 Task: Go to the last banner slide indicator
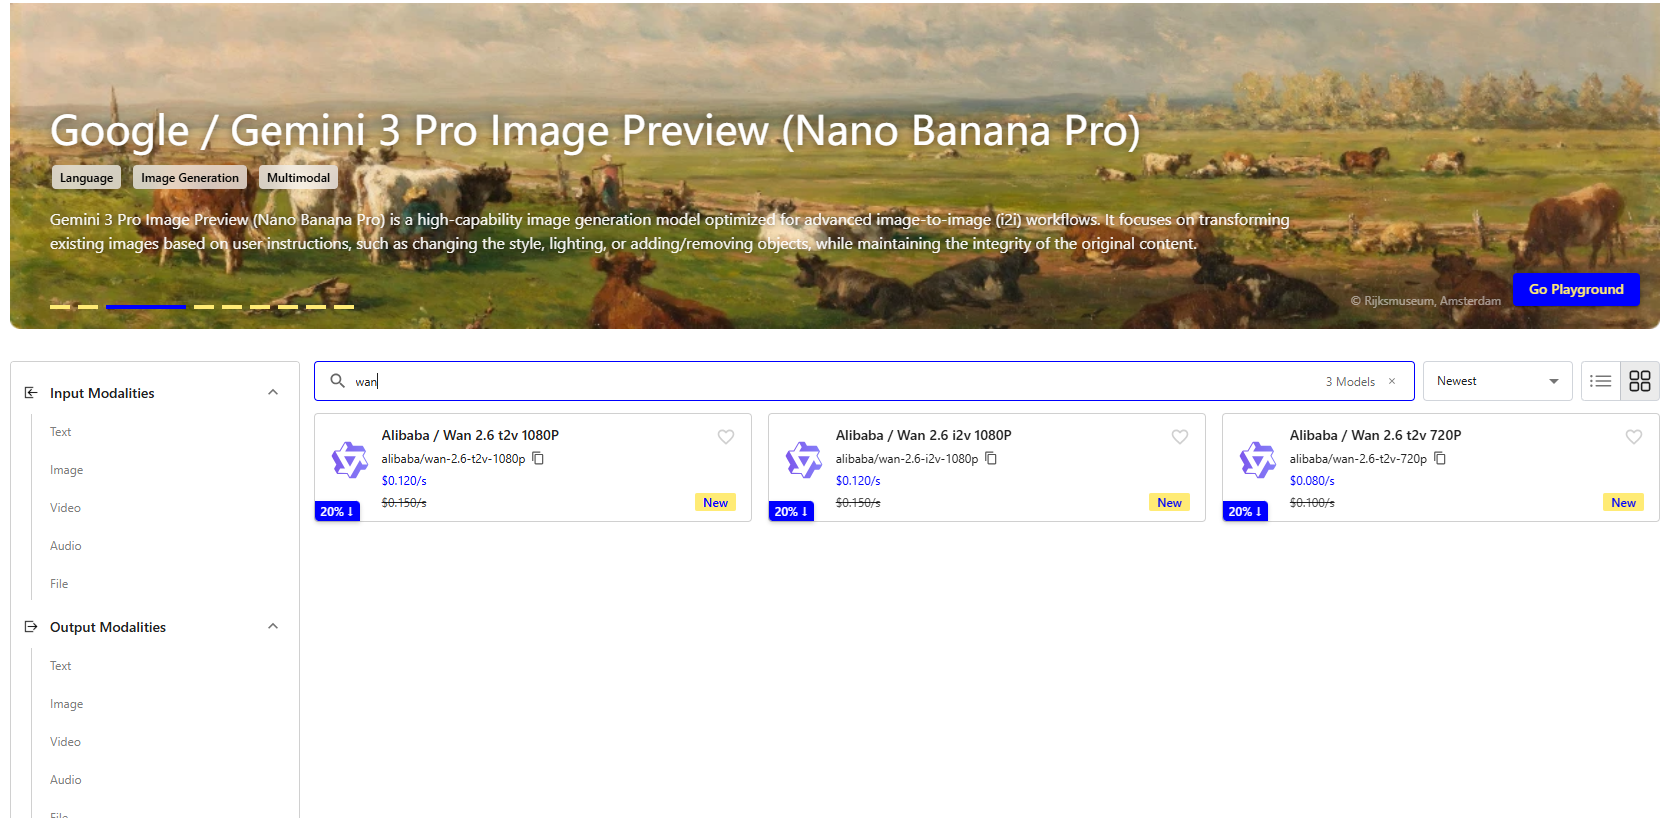pos(344,307)
